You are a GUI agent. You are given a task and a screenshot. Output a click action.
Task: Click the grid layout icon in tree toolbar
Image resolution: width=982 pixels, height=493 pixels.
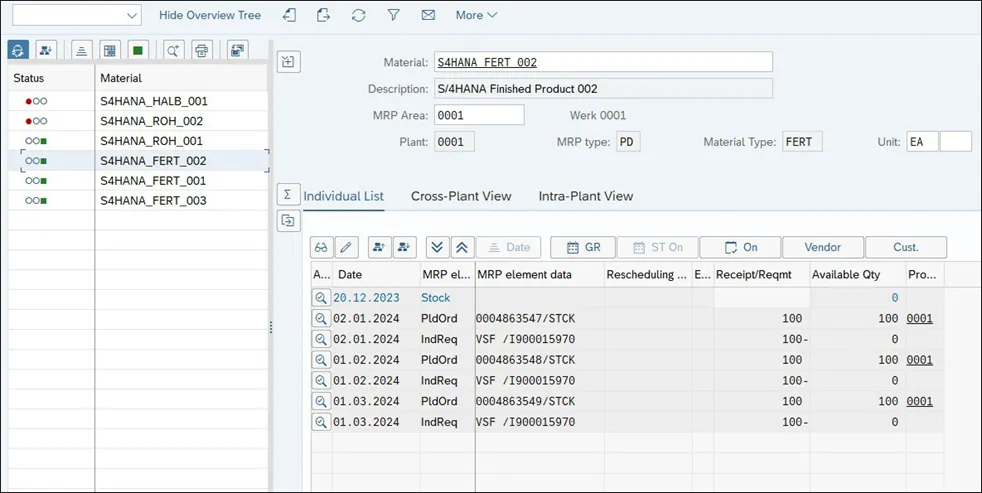coord(110,50)
